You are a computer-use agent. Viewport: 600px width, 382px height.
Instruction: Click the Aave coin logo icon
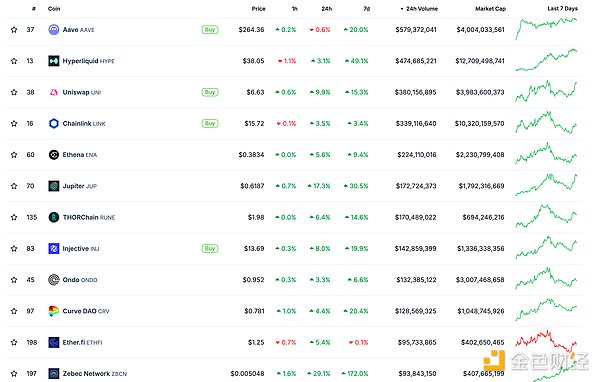(54, 29)
